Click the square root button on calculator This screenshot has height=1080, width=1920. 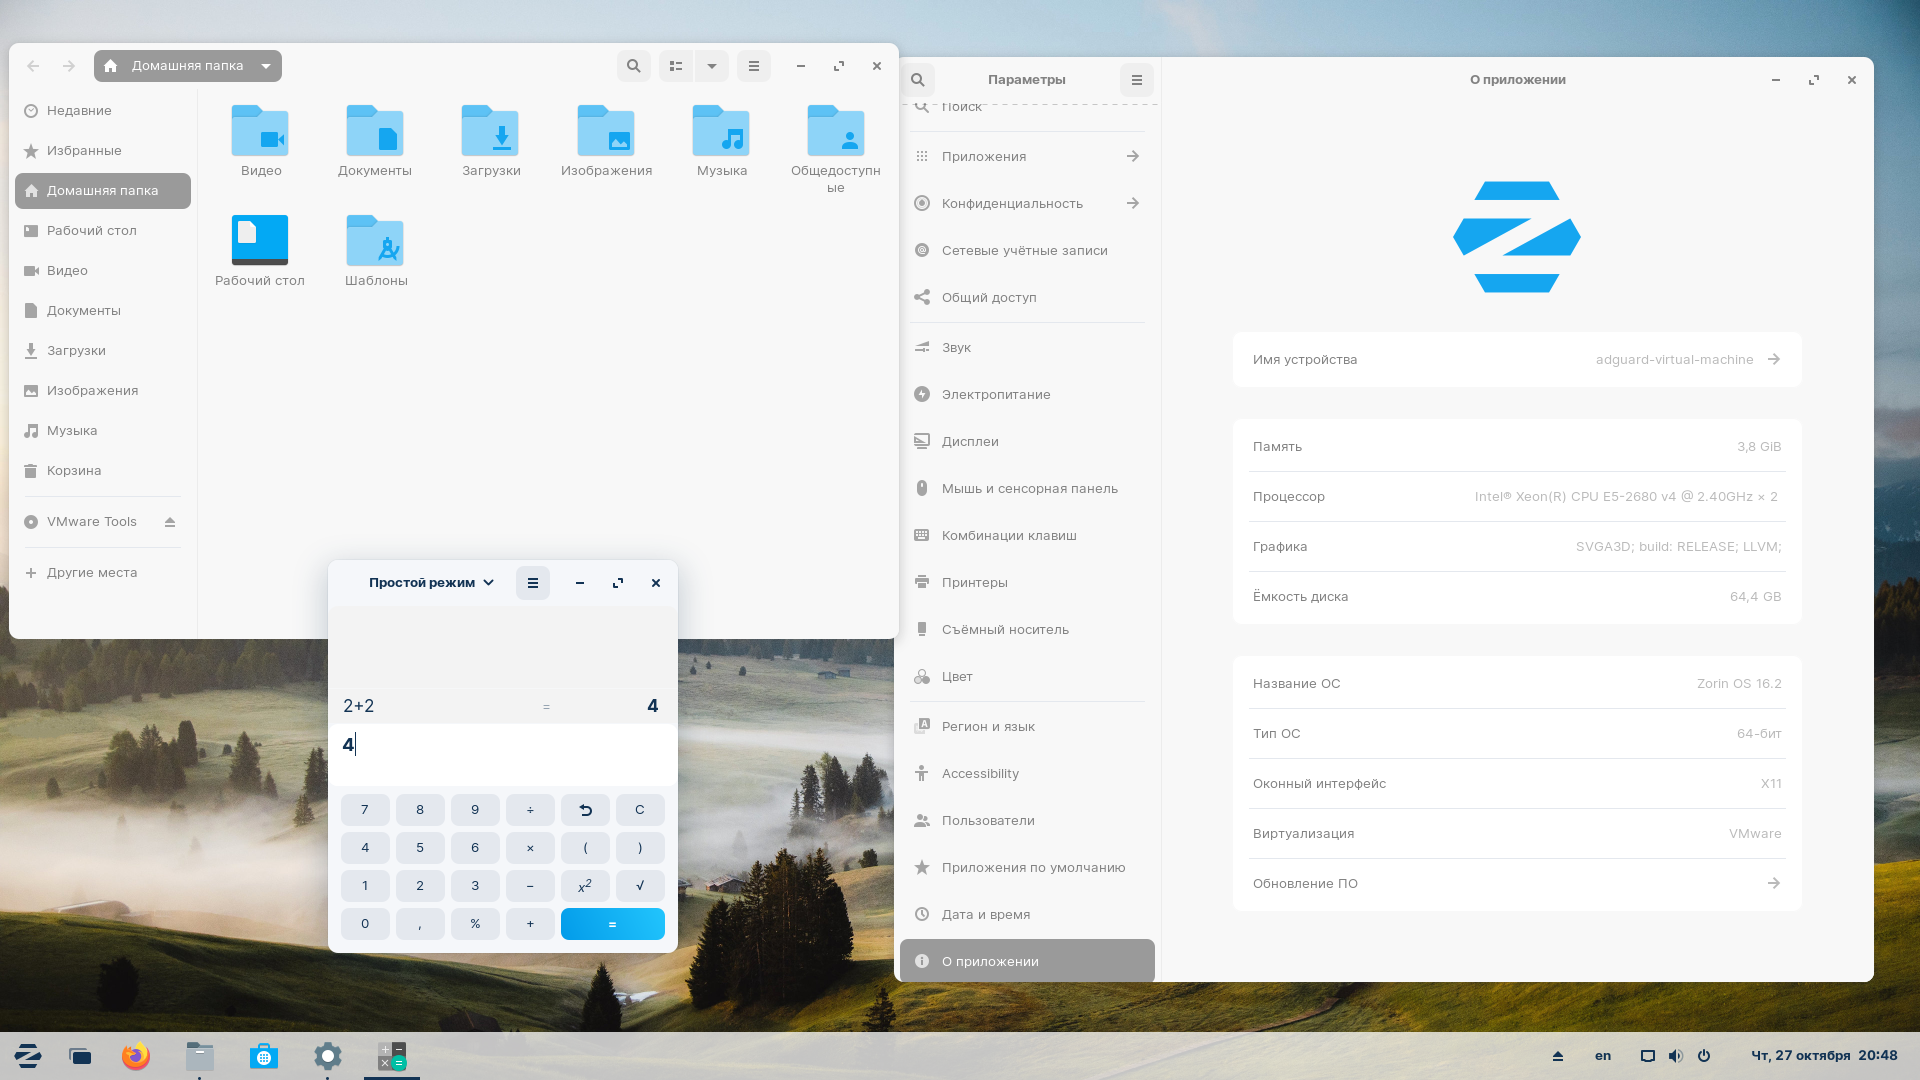pyautogui.click(x=638, y=885)
